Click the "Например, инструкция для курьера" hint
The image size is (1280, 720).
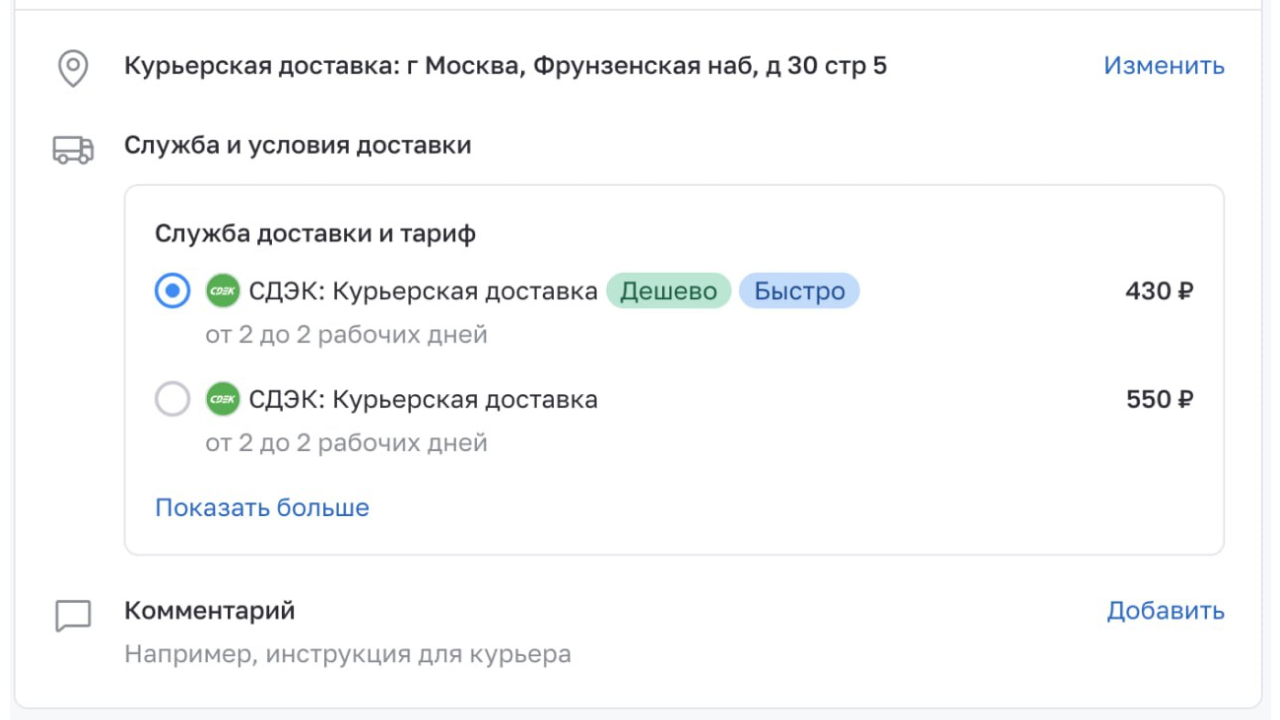coord(347,655)
